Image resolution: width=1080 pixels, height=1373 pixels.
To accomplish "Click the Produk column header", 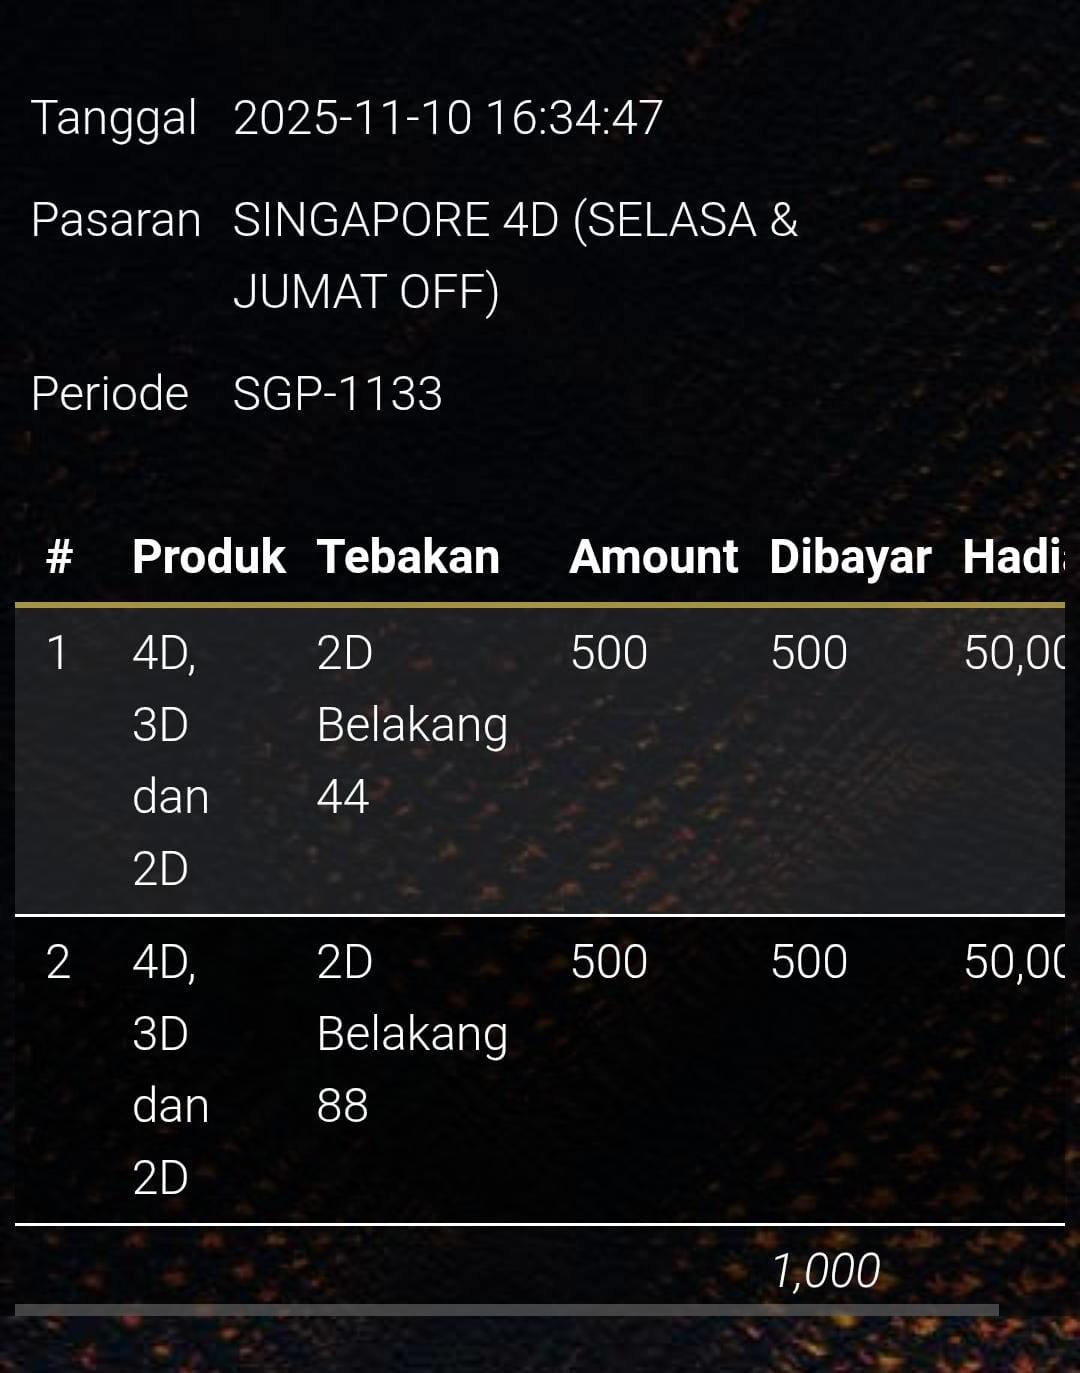I will tap(208, 557).
